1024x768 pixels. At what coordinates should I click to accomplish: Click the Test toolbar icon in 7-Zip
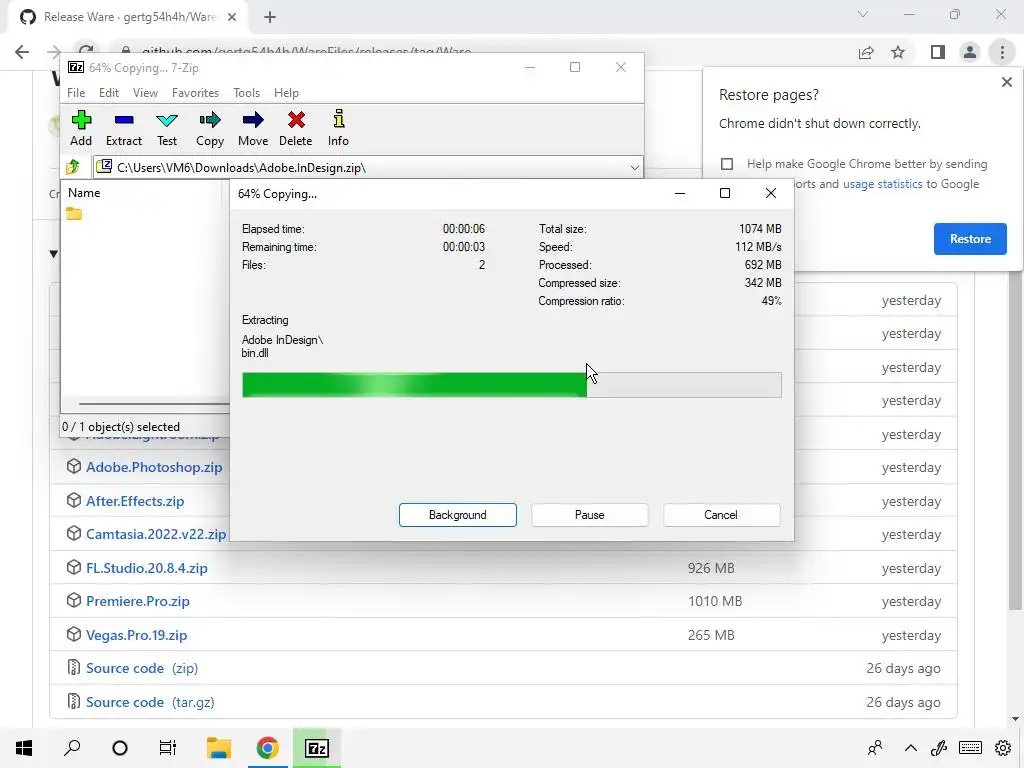(x=167, y=128)
